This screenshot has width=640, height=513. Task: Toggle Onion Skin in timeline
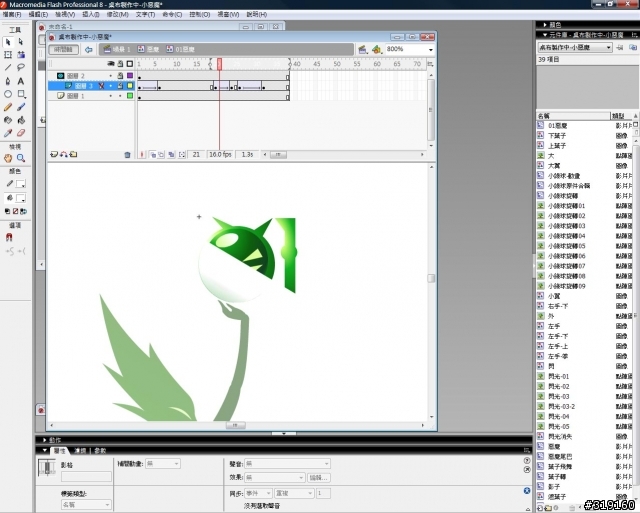pos(152,155)
